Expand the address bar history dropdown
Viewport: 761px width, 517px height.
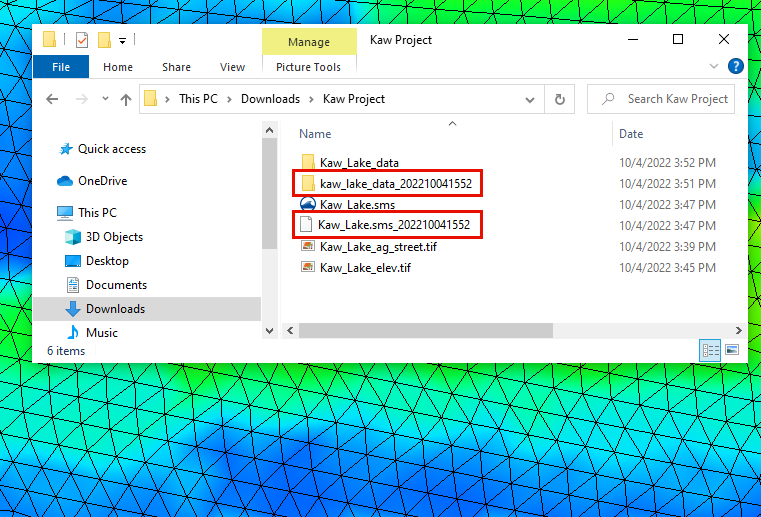(x=530, y=100)
